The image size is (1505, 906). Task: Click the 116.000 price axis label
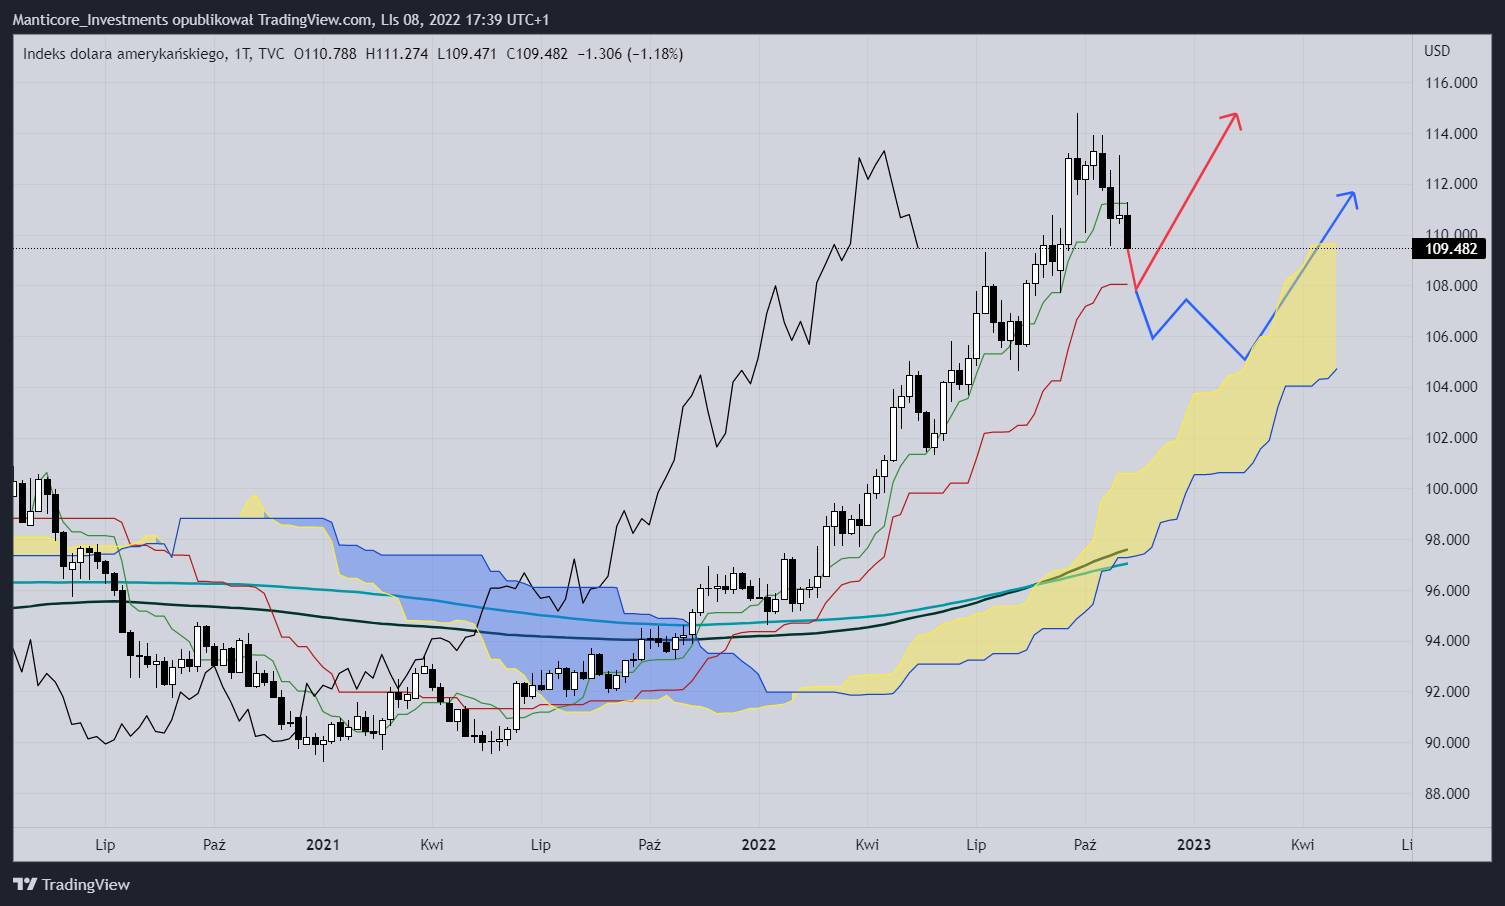coord(1451,83)
